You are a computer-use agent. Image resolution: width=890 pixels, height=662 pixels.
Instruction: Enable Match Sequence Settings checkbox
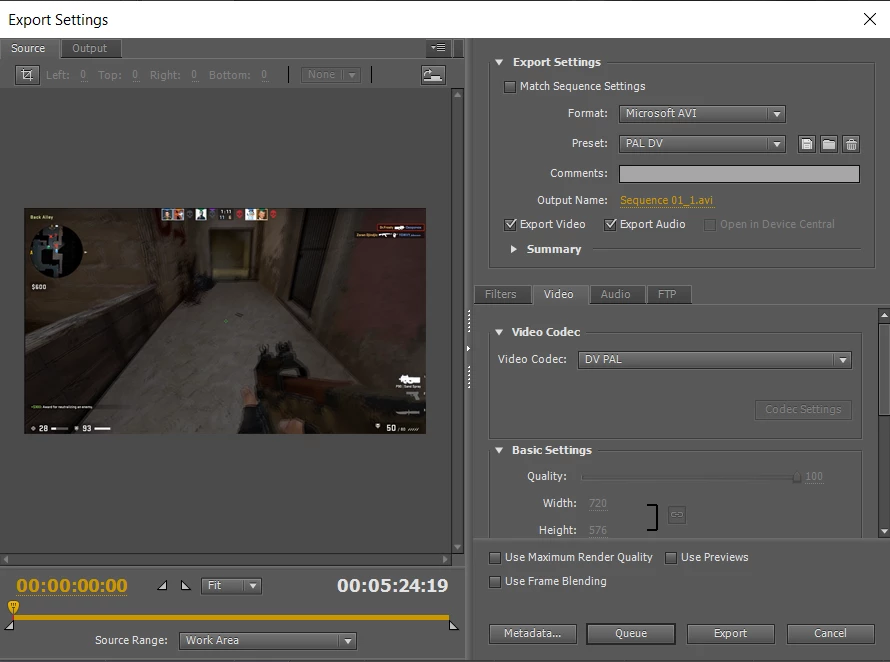(x=510, y=87)
